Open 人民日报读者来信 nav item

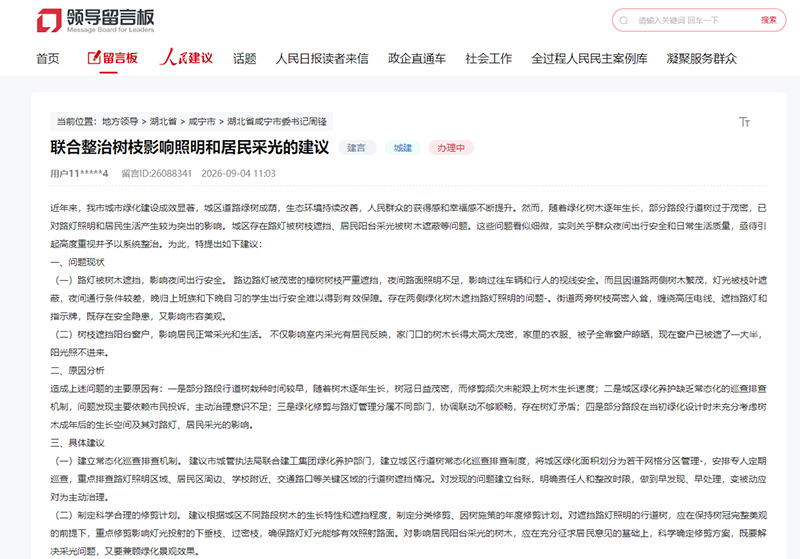322,59
